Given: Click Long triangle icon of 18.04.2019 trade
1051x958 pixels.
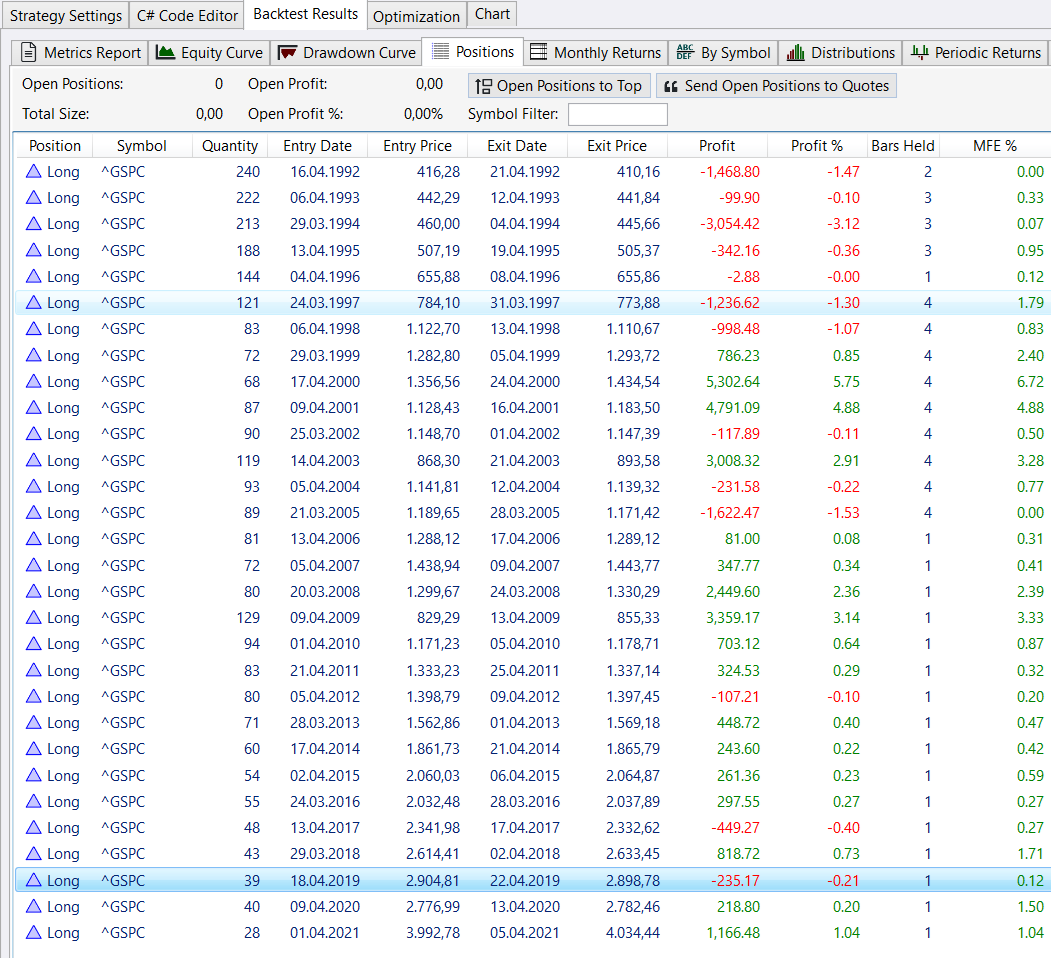Looking at the screenshot, I should [34, 880].
